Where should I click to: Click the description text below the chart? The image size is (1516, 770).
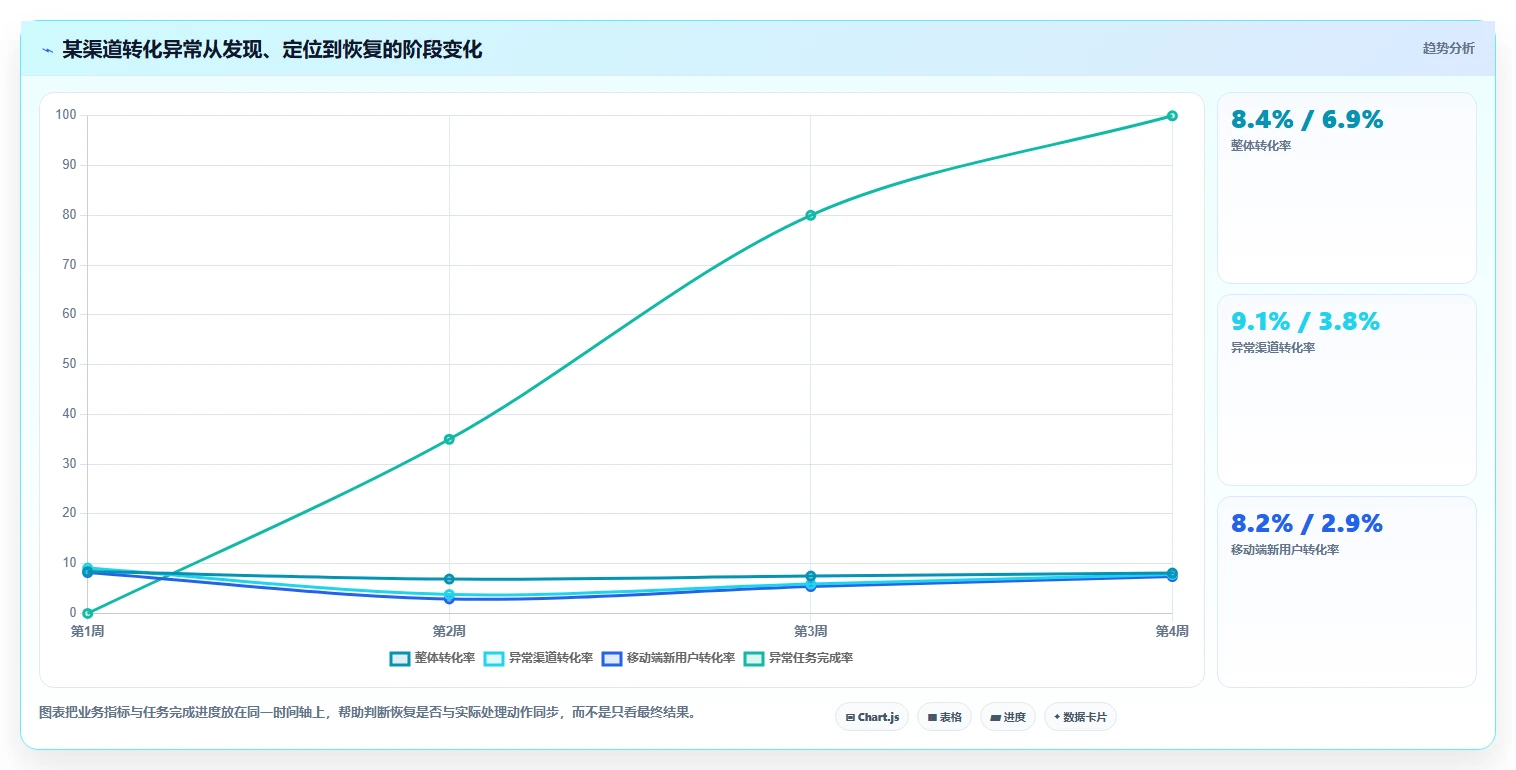(368, 713)
